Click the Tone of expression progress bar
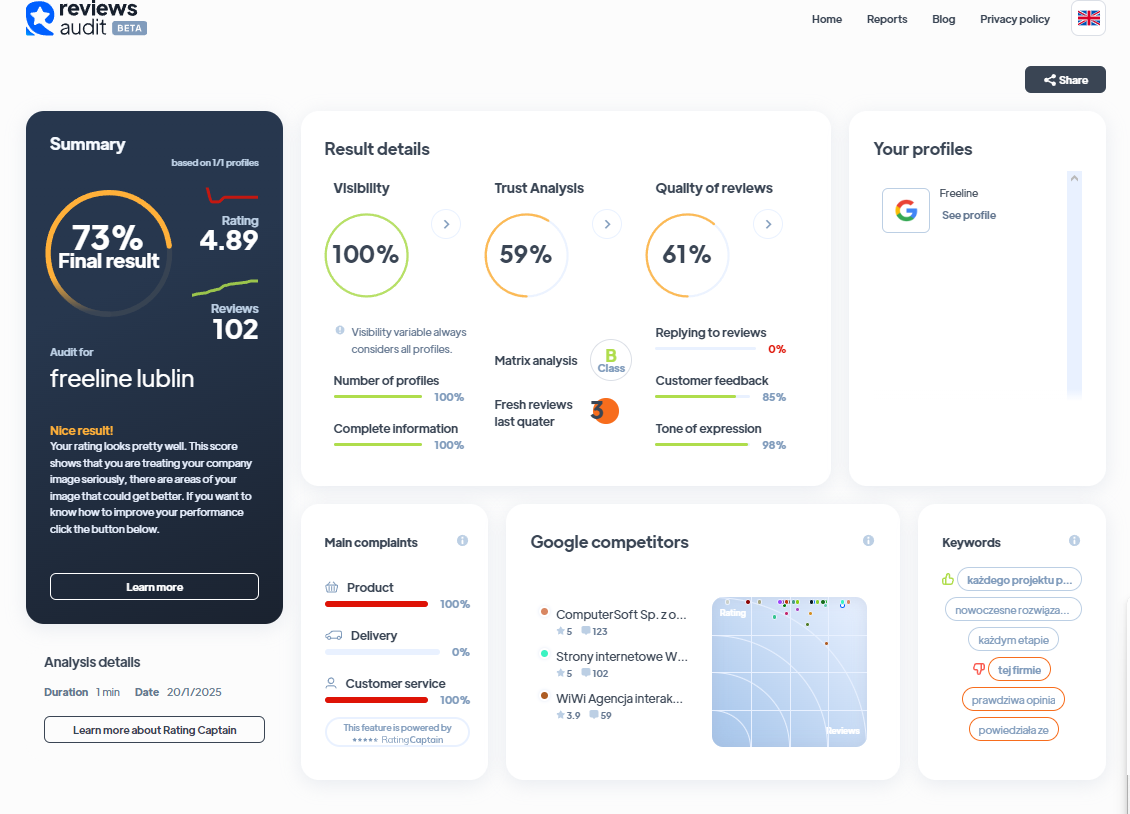 coord(702,444)
